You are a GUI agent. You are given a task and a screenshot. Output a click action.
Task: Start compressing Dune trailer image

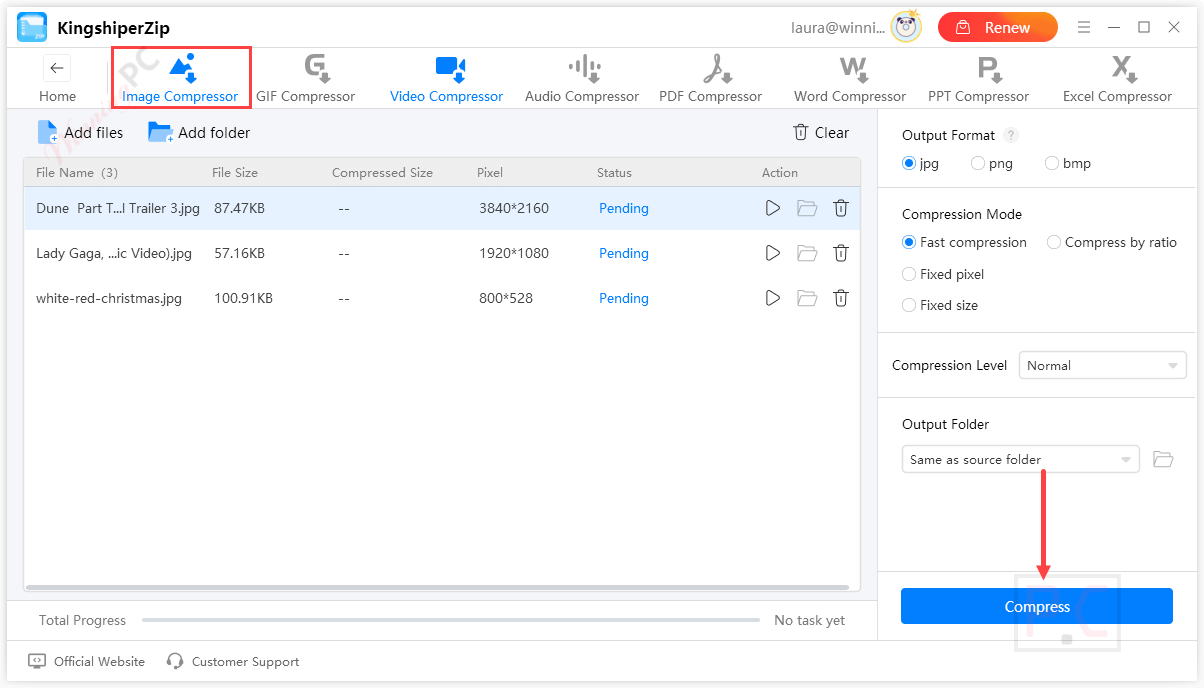tap(772, 208)
